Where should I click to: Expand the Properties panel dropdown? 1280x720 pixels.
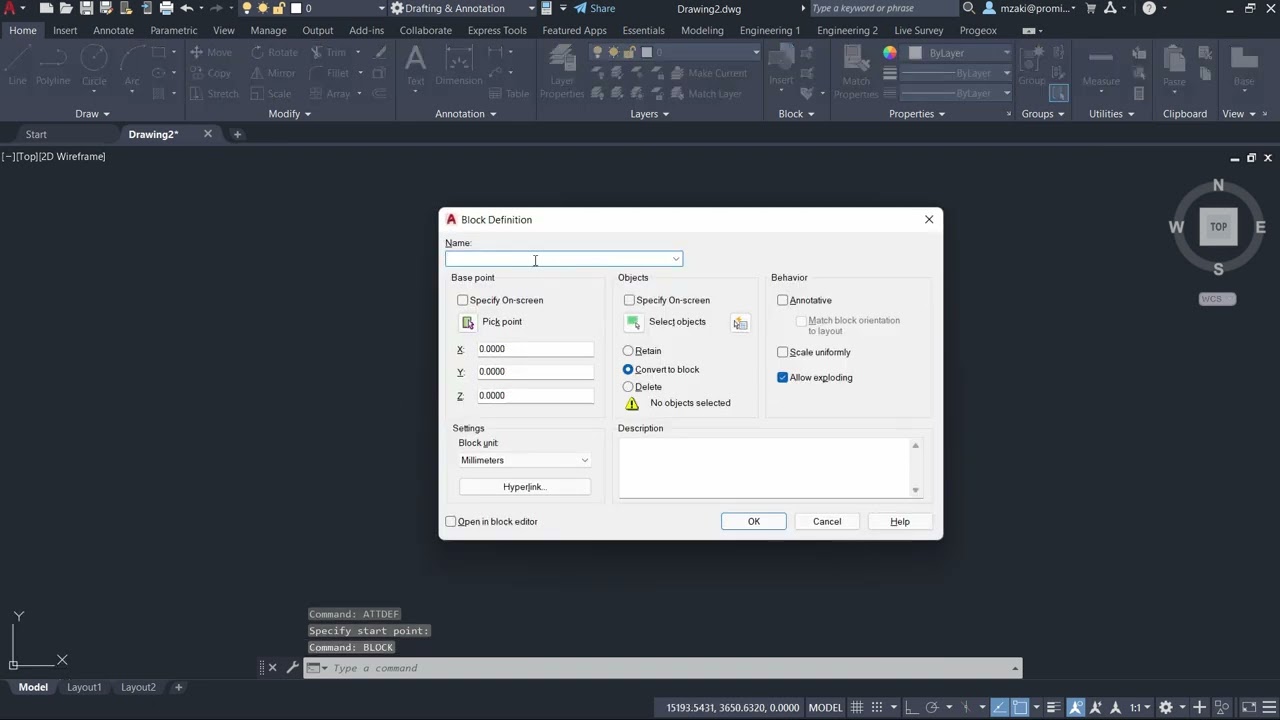(x=917, y=114)
